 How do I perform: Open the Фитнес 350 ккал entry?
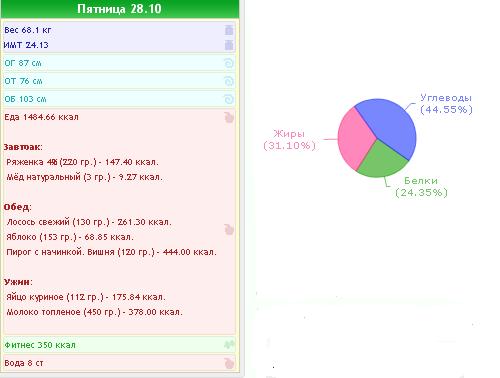pos(40,345)
